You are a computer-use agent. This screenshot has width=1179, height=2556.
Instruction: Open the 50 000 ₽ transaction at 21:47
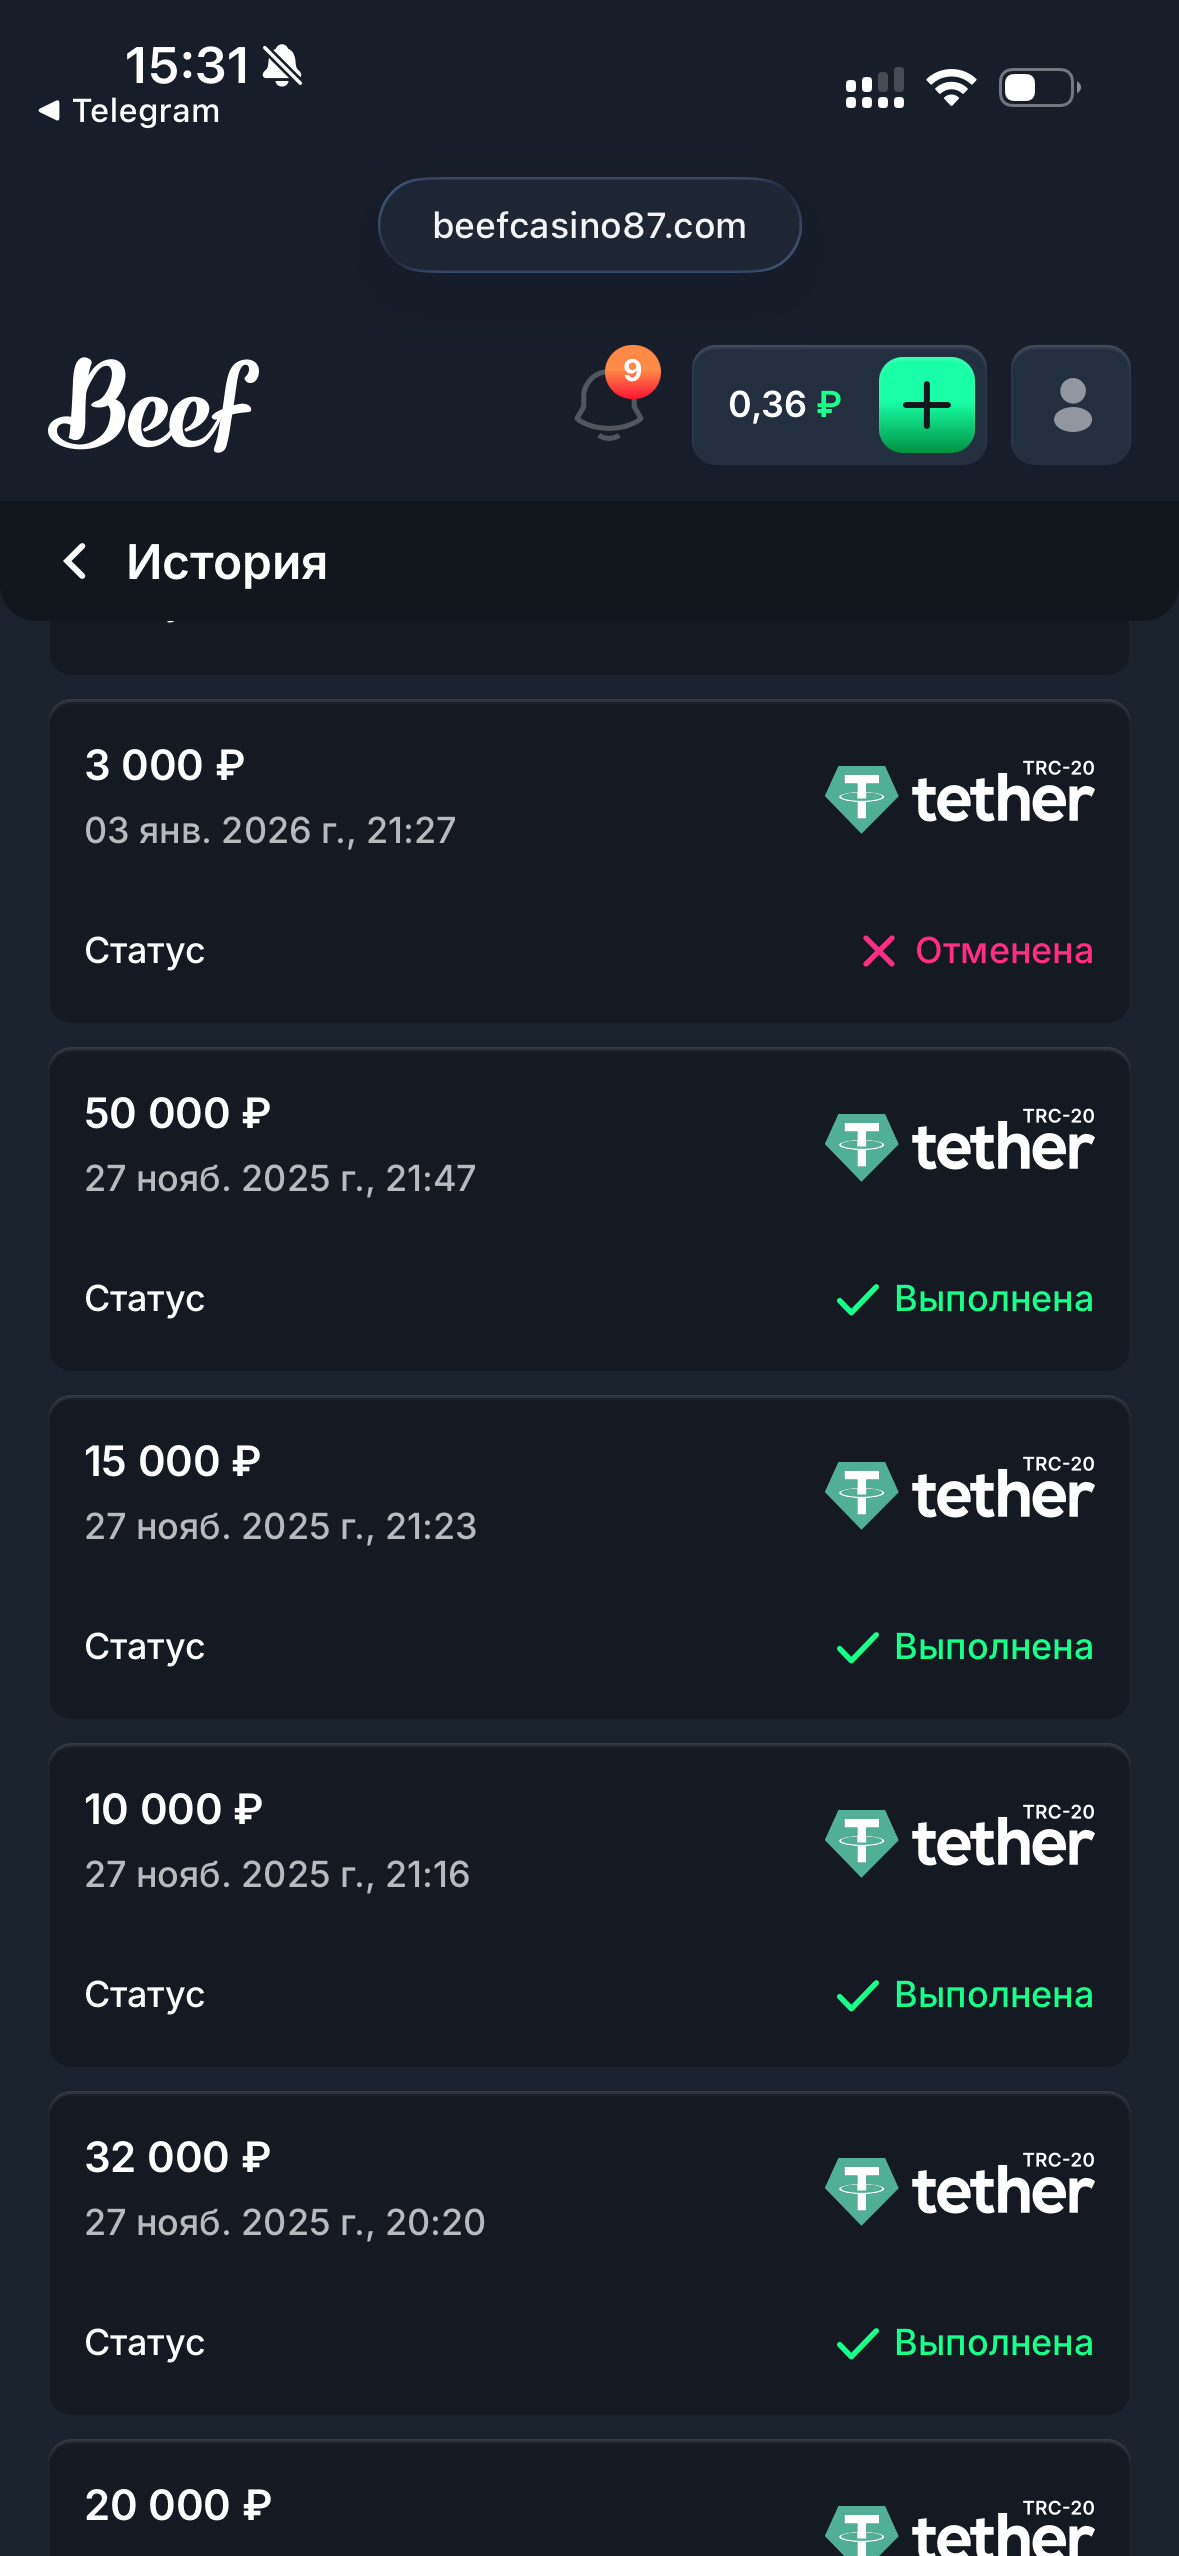tap(589, 1210)
